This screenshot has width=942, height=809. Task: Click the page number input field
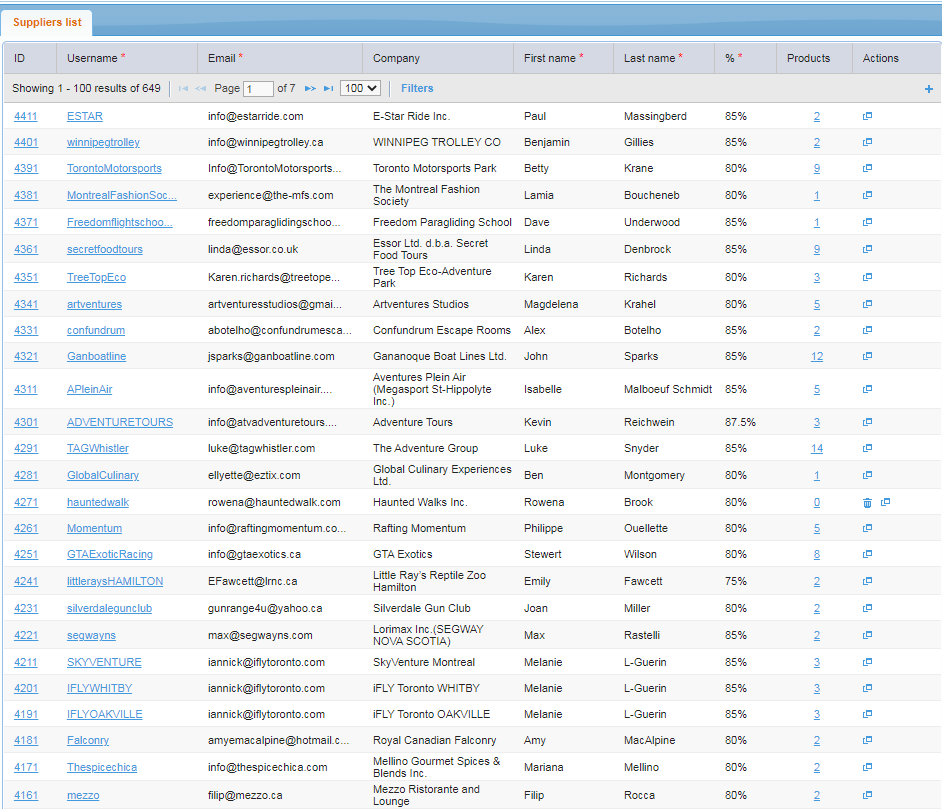258,89
